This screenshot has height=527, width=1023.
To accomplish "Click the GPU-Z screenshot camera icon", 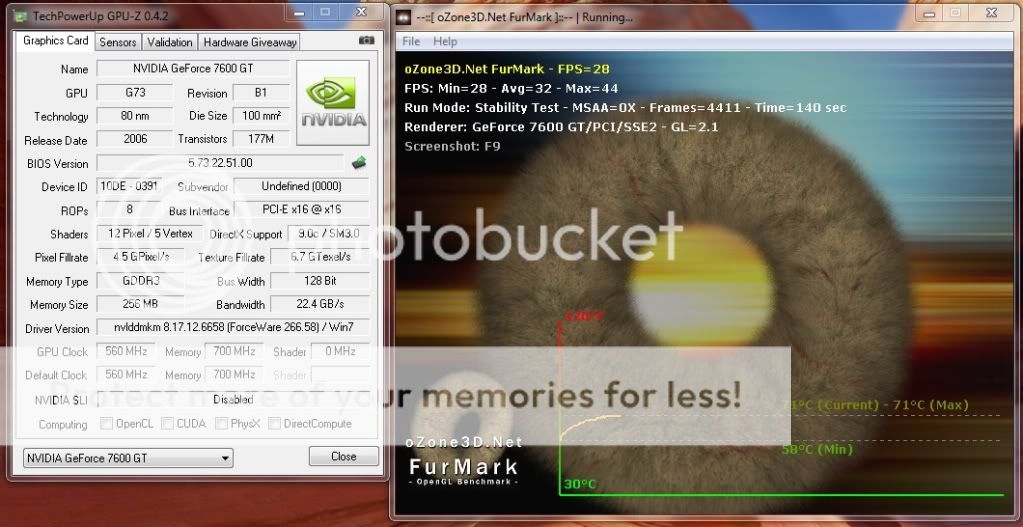I will pyautogui.click(x=367, y=40).
